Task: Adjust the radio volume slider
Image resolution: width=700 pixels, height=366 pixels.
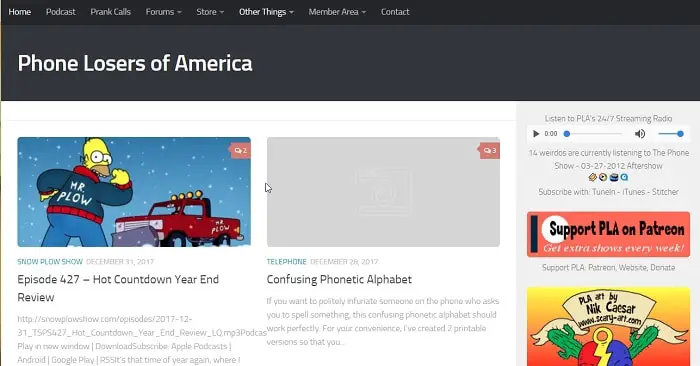Action: [670, 133]
